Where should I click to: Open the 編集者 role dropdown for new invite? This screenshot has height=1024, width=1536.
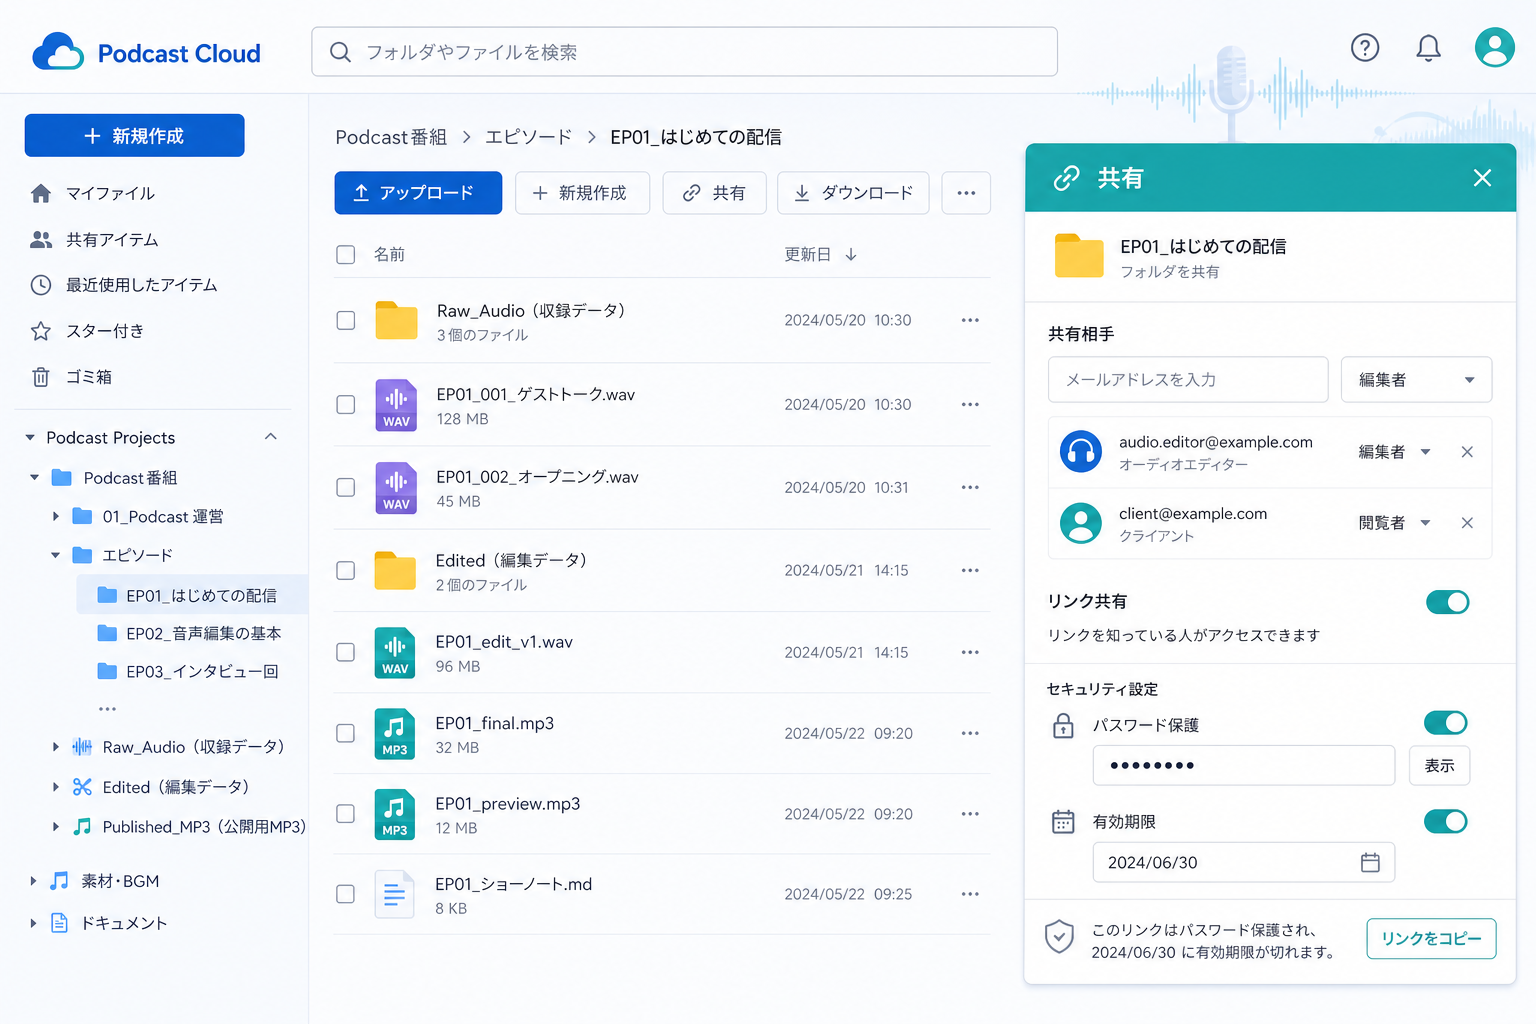point(1416,380)
